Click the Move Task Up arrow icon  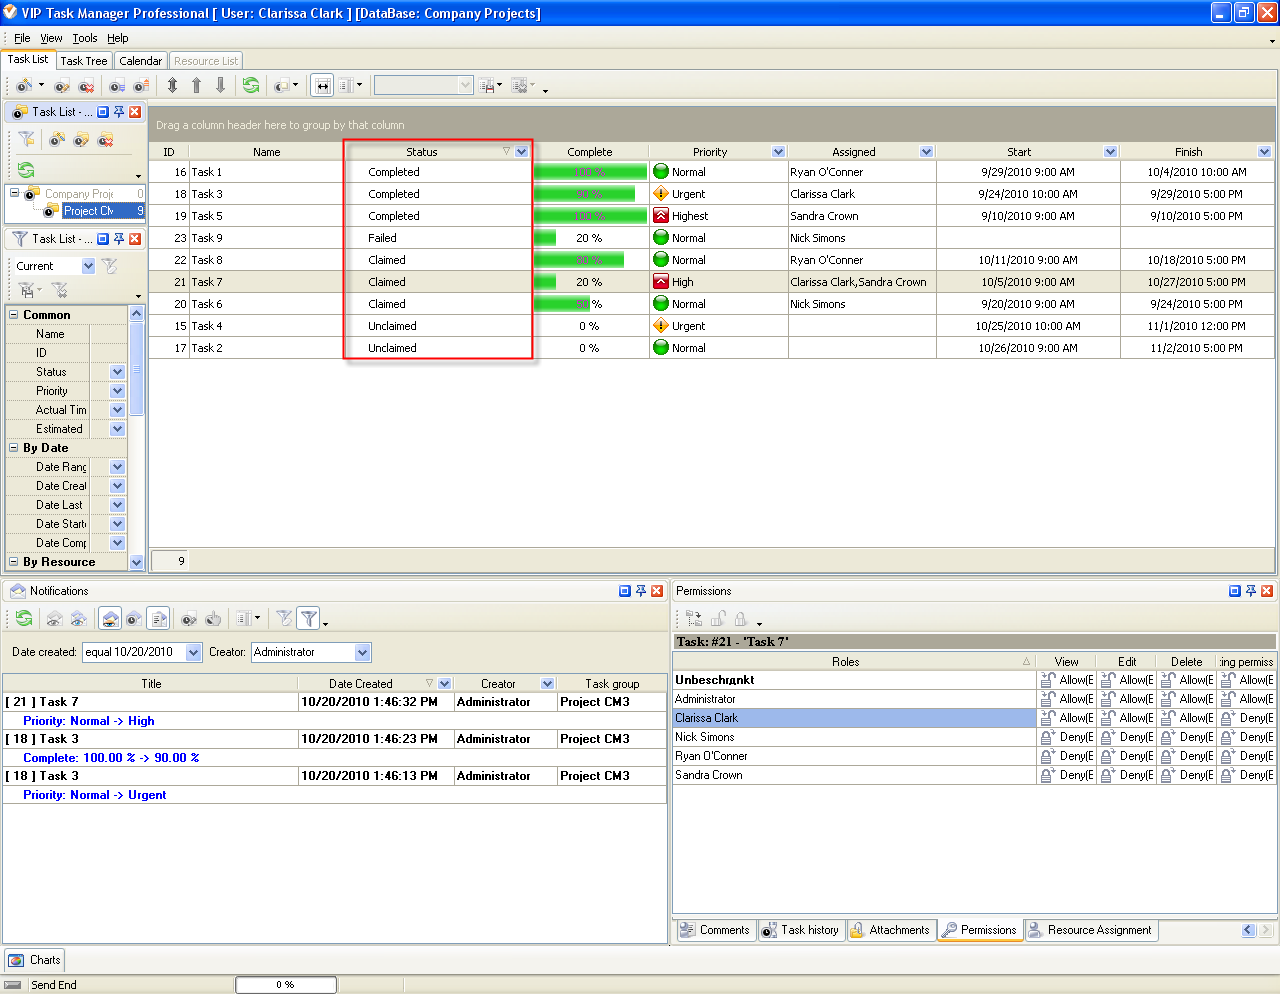point(196,86)
